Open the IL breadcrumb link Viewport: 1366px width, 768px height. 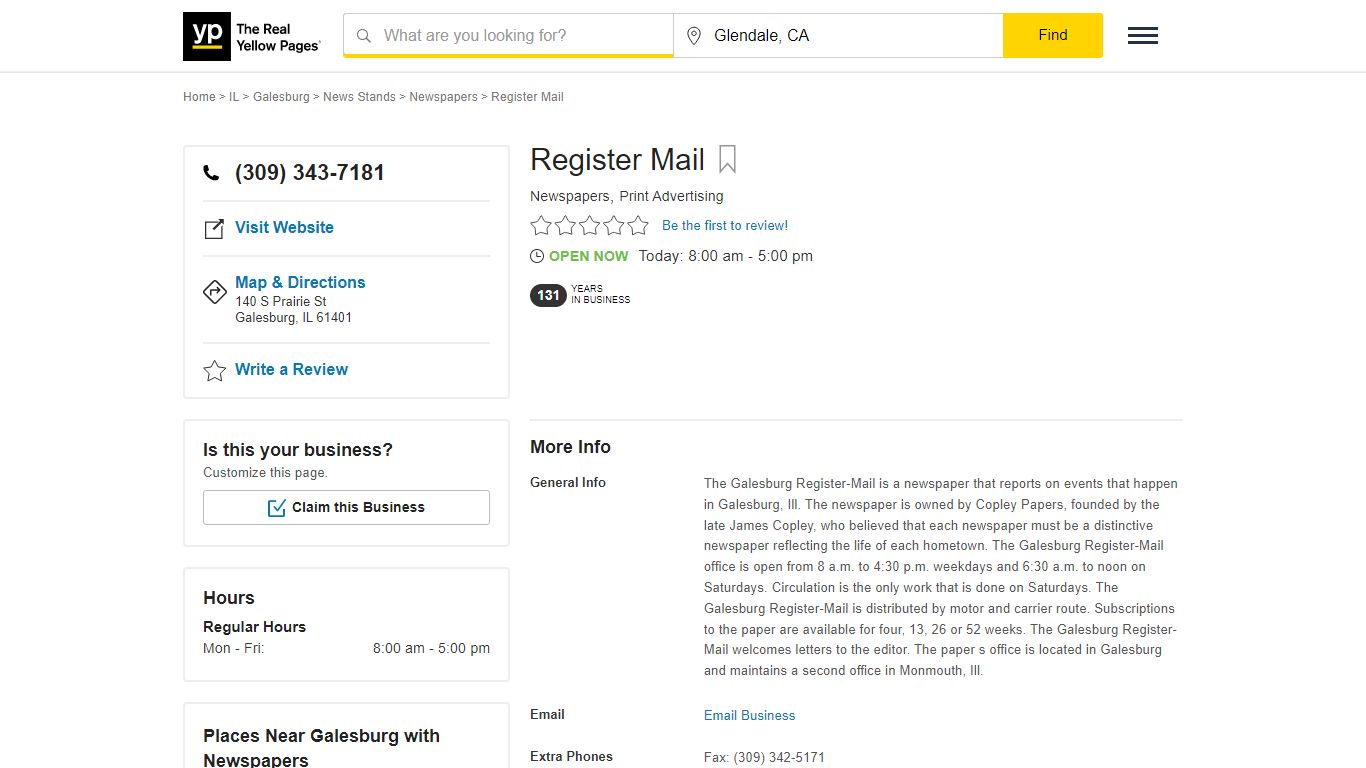point(234,97)
